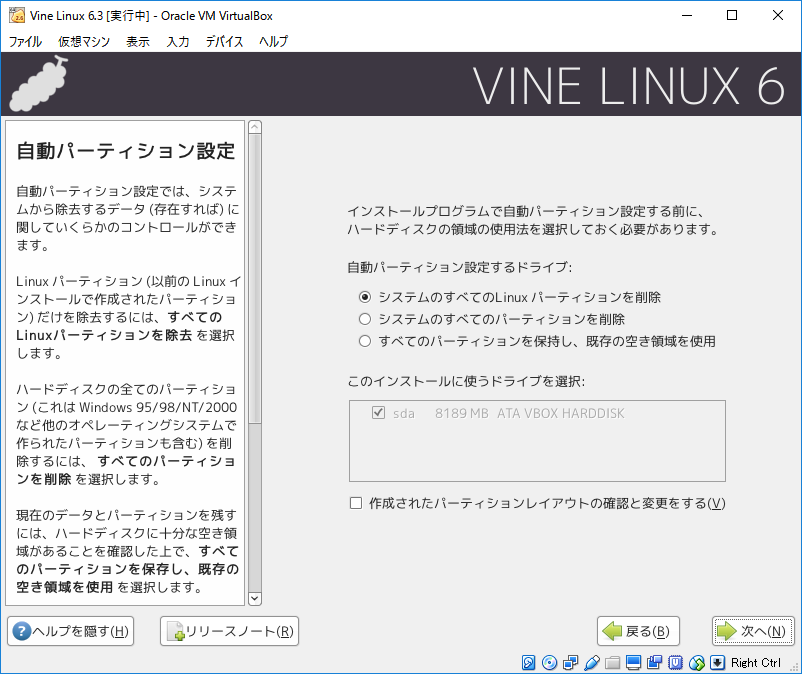Image resolution: width=802 pixels, height=674 pixels.
Task: Click the optical disc drive status icon
Action: 549,663
